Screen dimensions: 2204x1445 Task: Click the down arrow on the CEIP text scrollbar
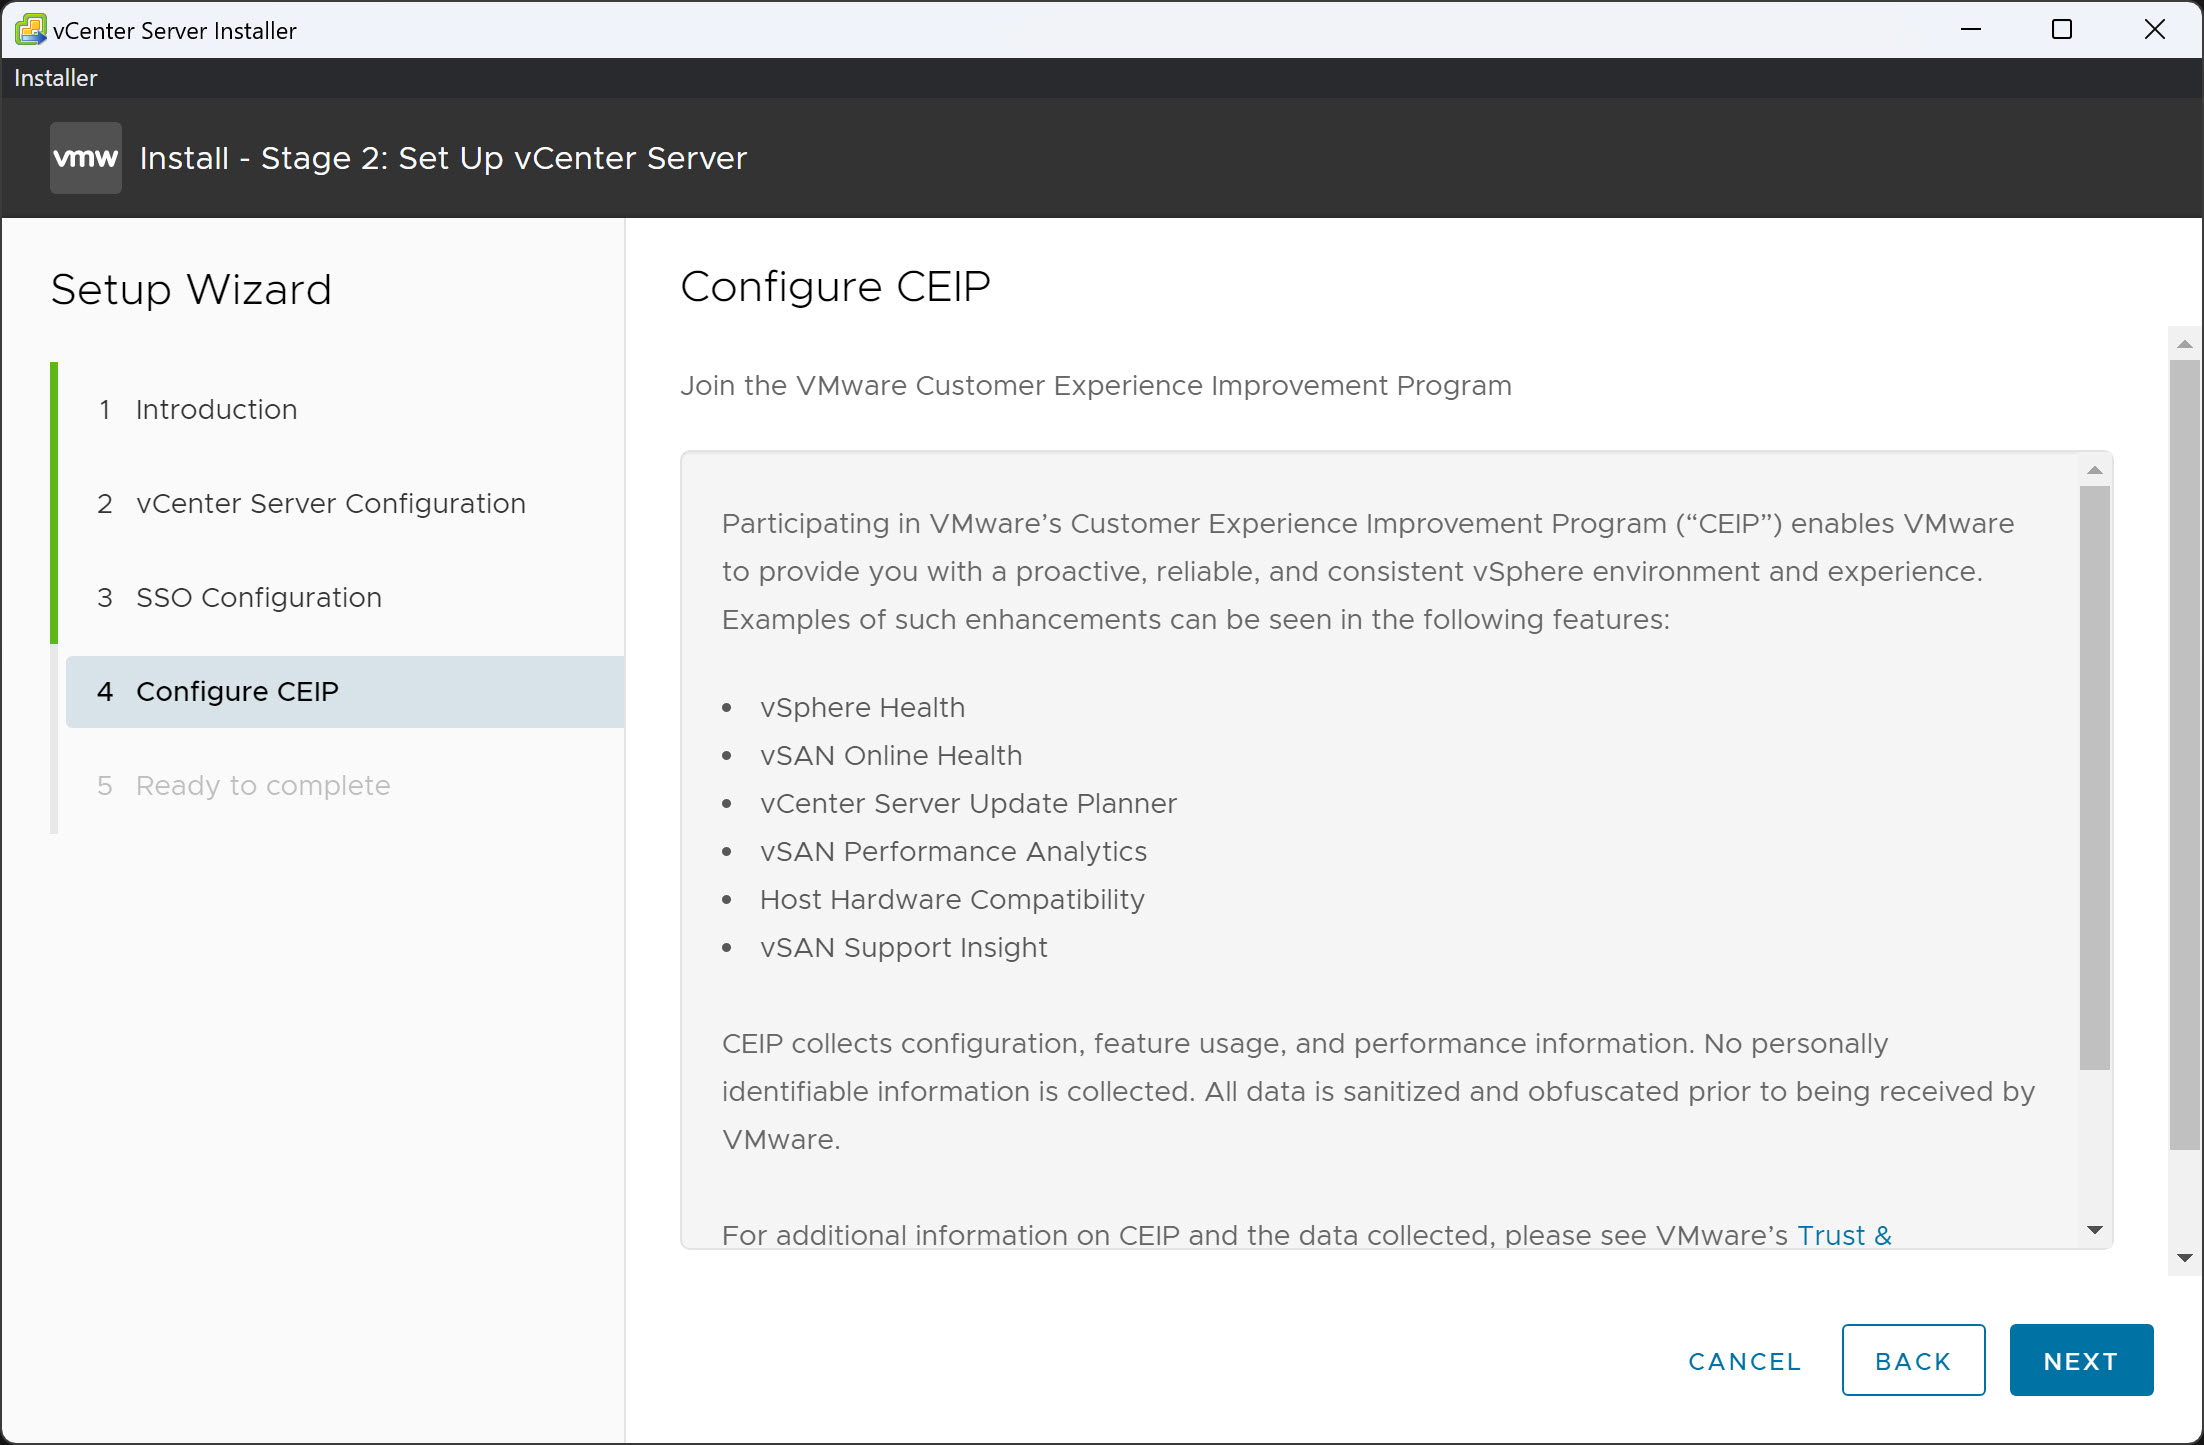[x=2092, y=1228]
